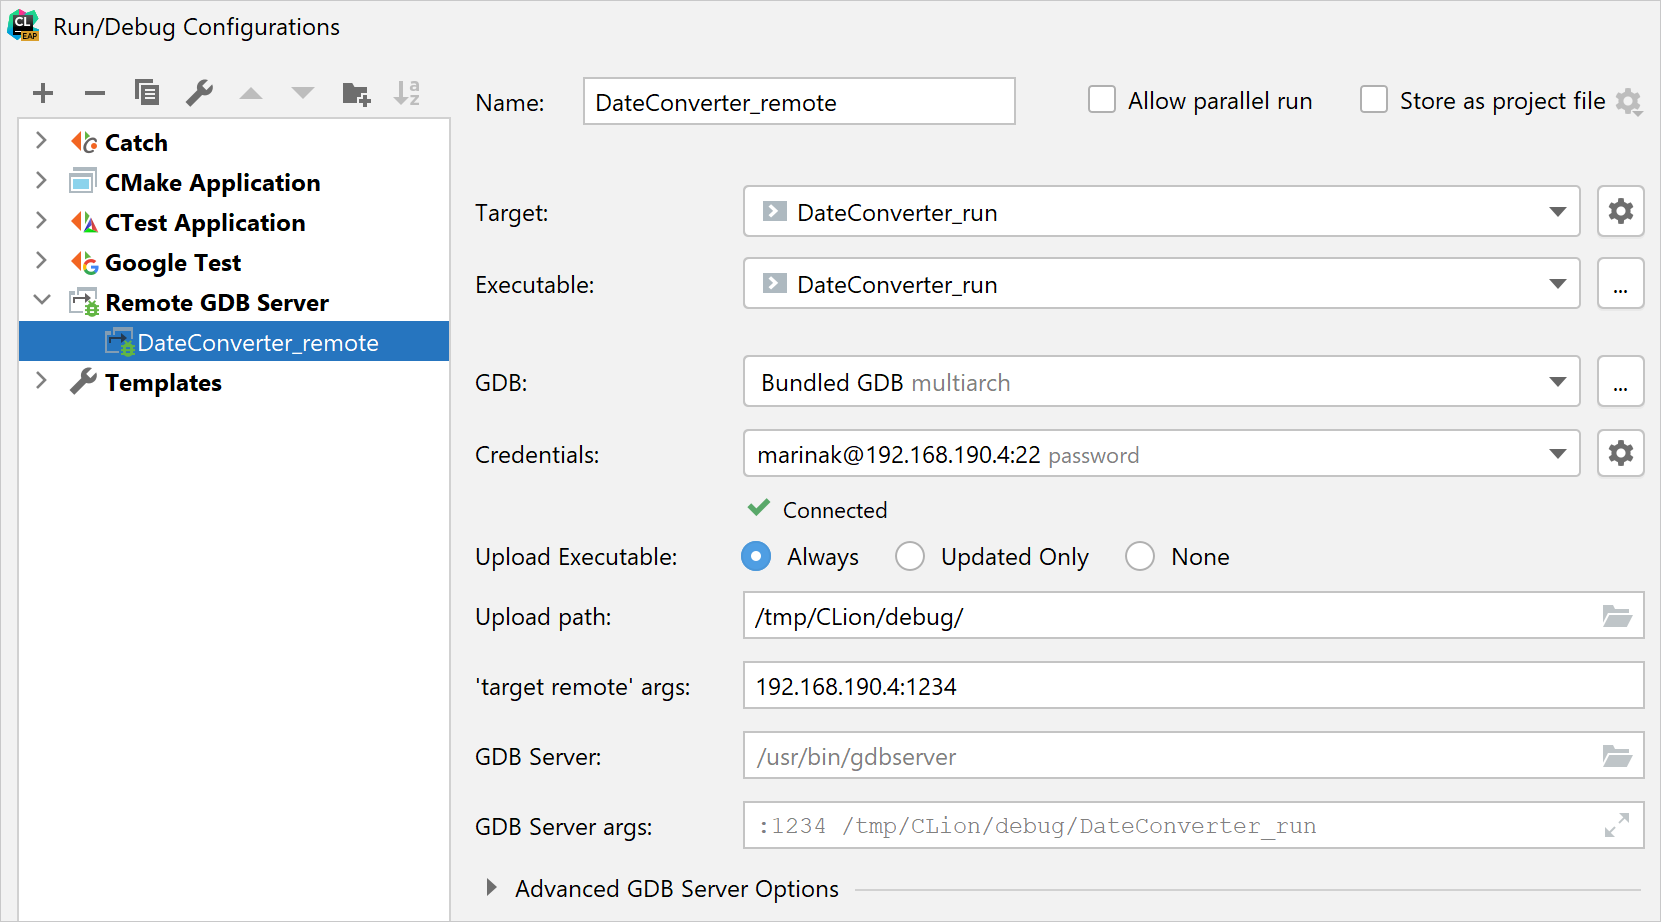Collapse the Remote GDB Server node
The image size is (1661, 922).
[41, 299]
